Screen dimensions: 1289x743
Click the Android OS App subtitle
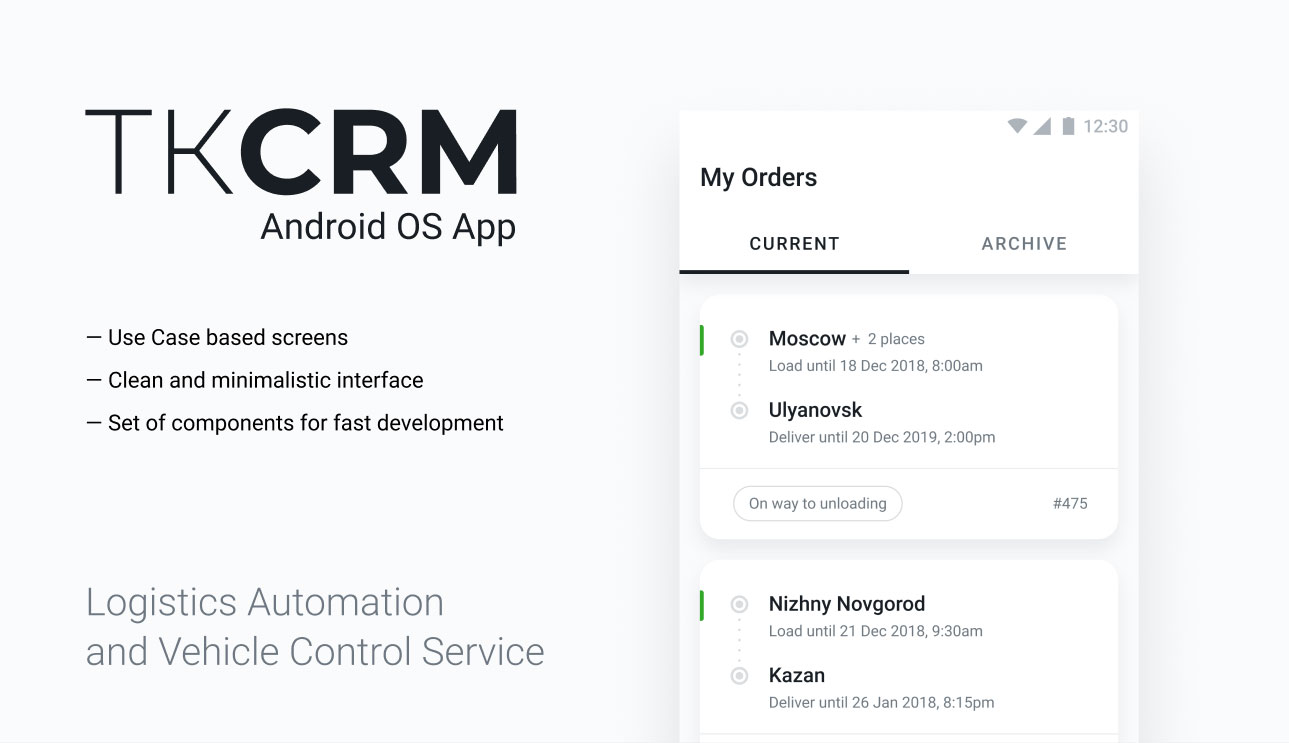pos(388,227)
